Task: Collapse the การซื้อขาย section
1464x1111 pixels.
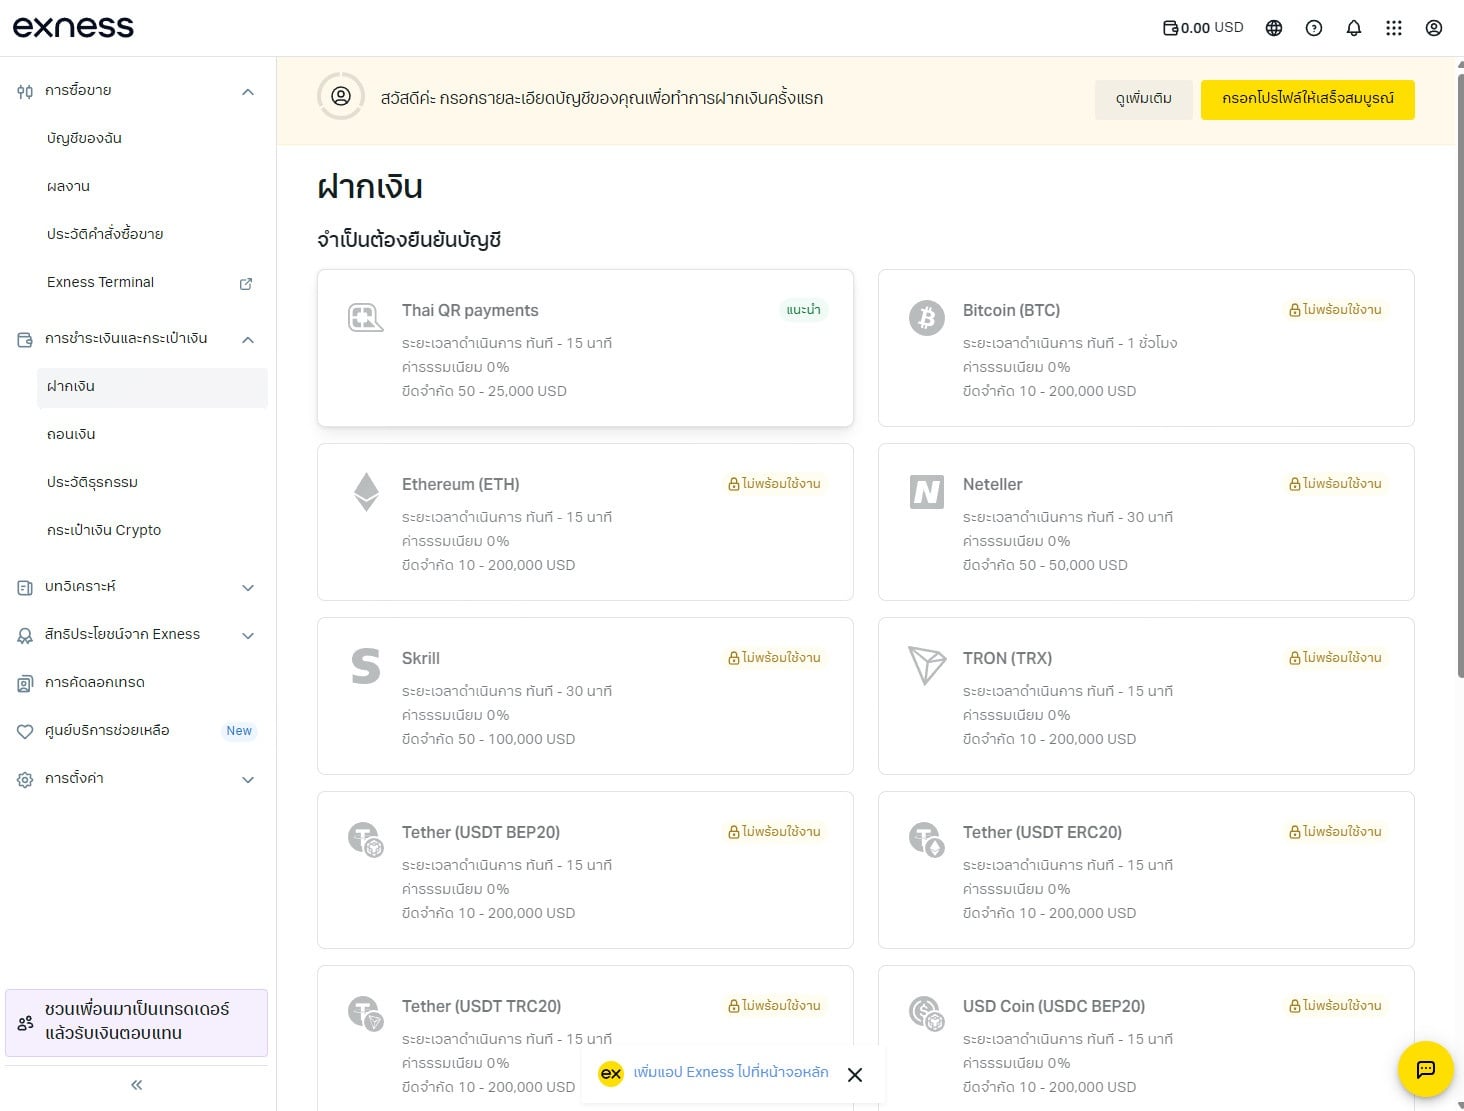Action: 248,92
